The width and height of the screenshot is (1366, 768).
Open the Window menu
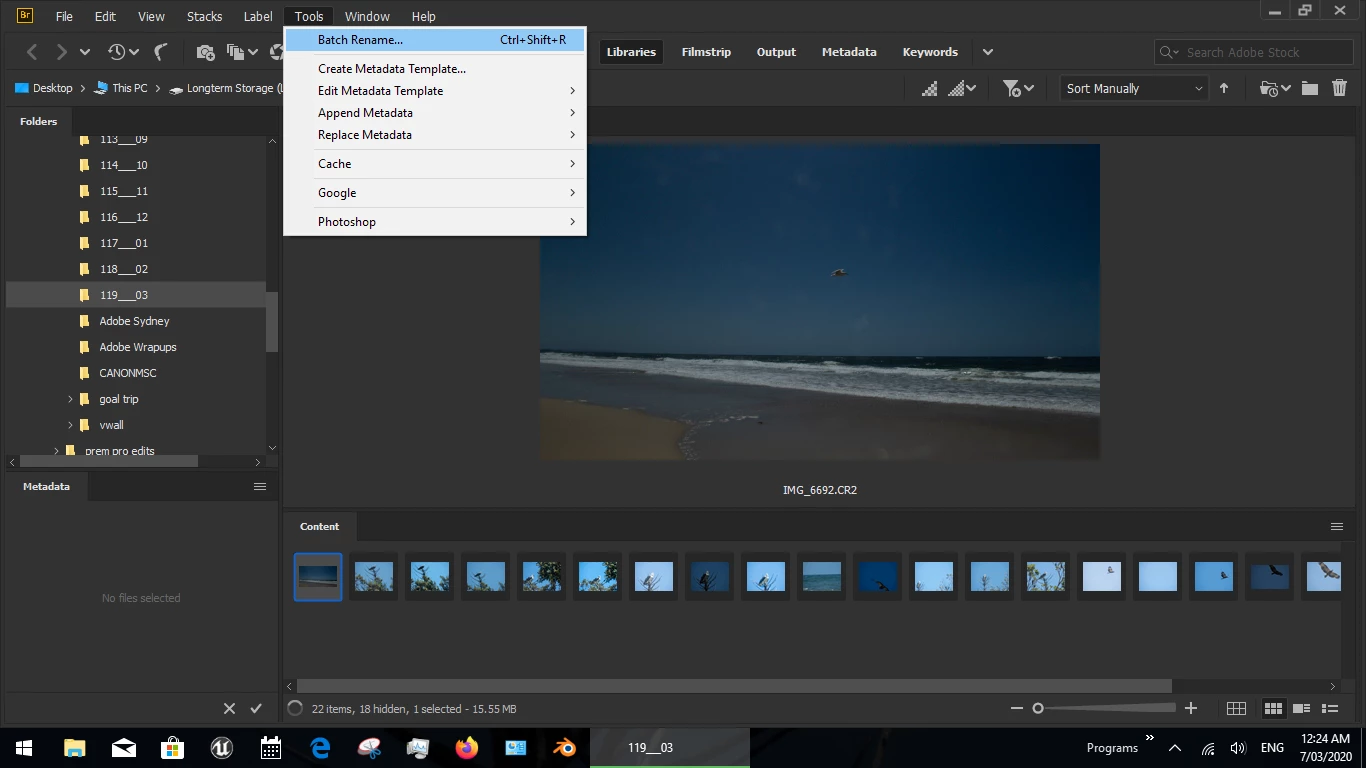(367, 16)
